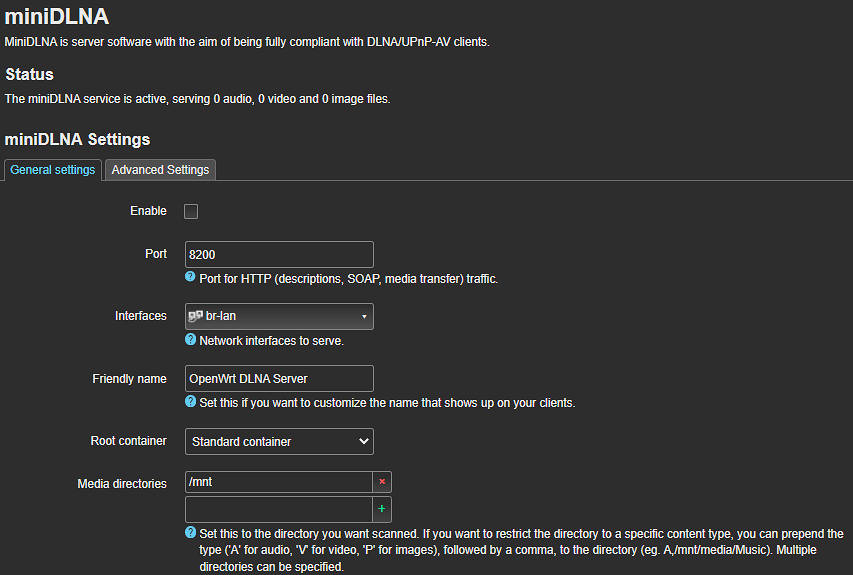Viewport: 853px width, 575px height.
Task: Click the Media directories label
Action: tap(122, 484)
